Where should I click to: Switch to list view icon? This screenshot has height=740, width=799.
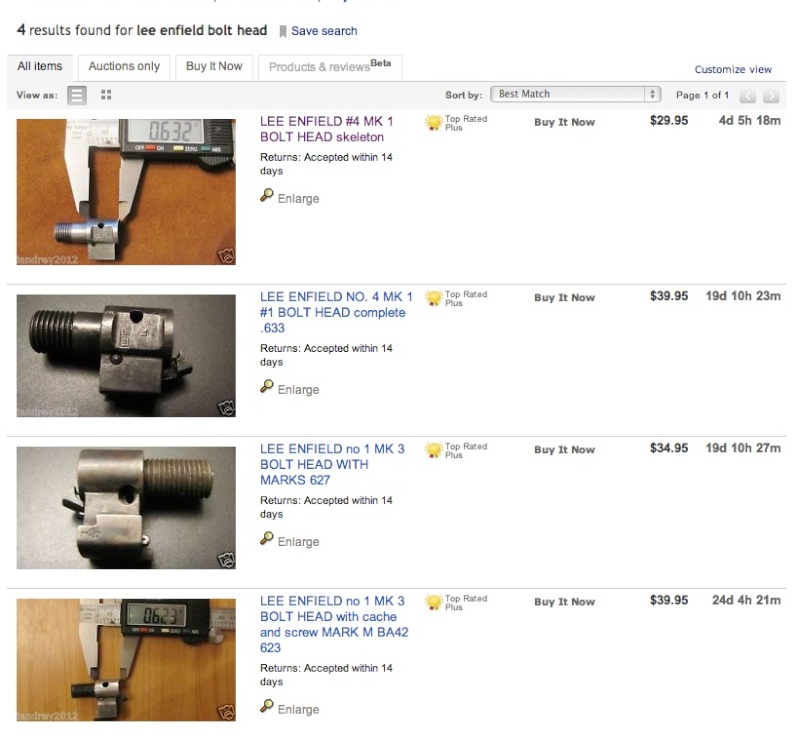(77, 95)
